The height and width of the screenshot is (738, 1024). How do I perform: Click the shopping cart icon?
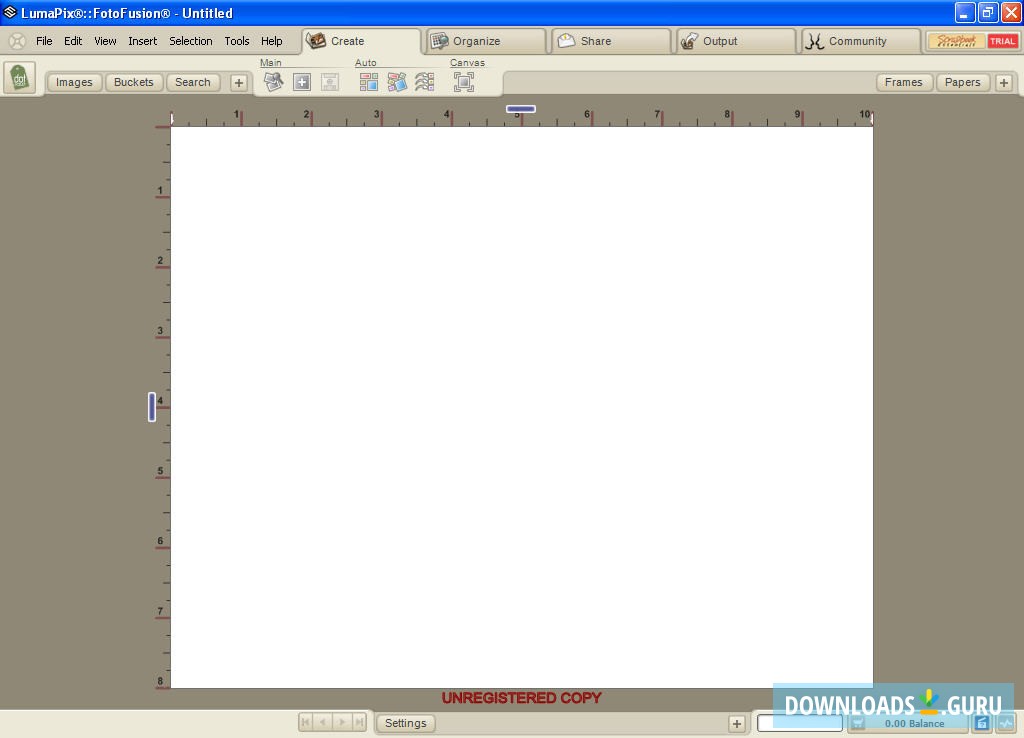tap(858, 723)
